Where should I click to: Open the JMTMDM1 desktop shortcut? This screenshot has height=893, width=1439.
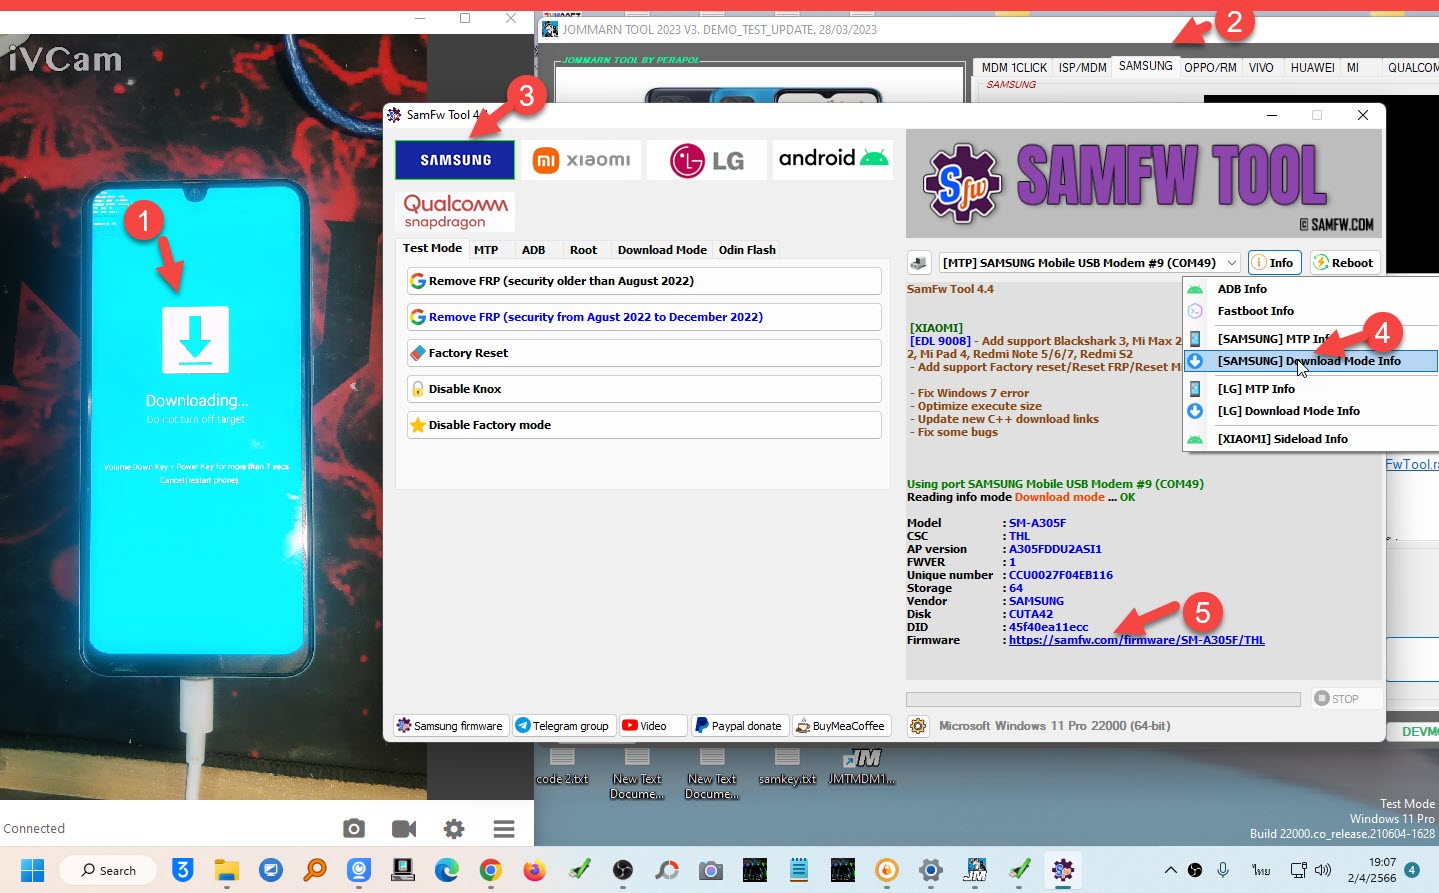(862, 767)
